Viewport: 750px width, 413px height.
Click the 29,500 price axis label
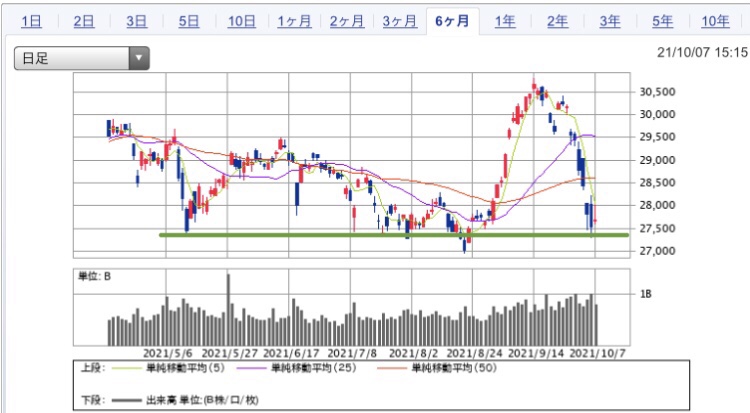pos(657,137)
